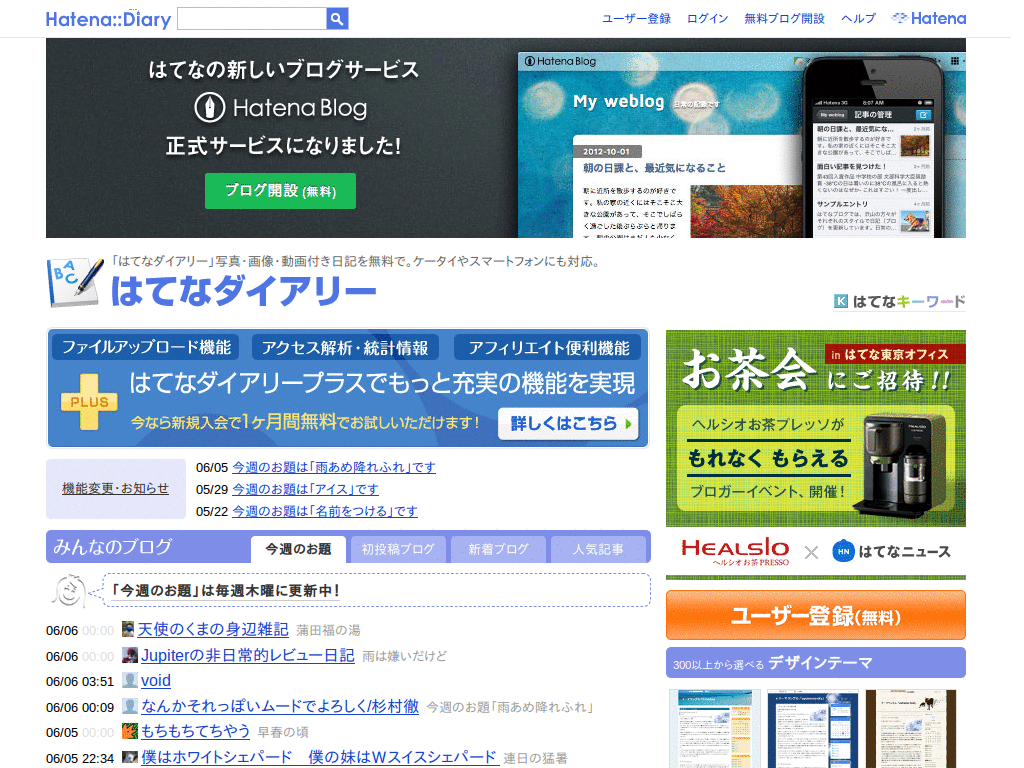
Task: Click the みんなのブログ section heading
Action: coord(112,547)
